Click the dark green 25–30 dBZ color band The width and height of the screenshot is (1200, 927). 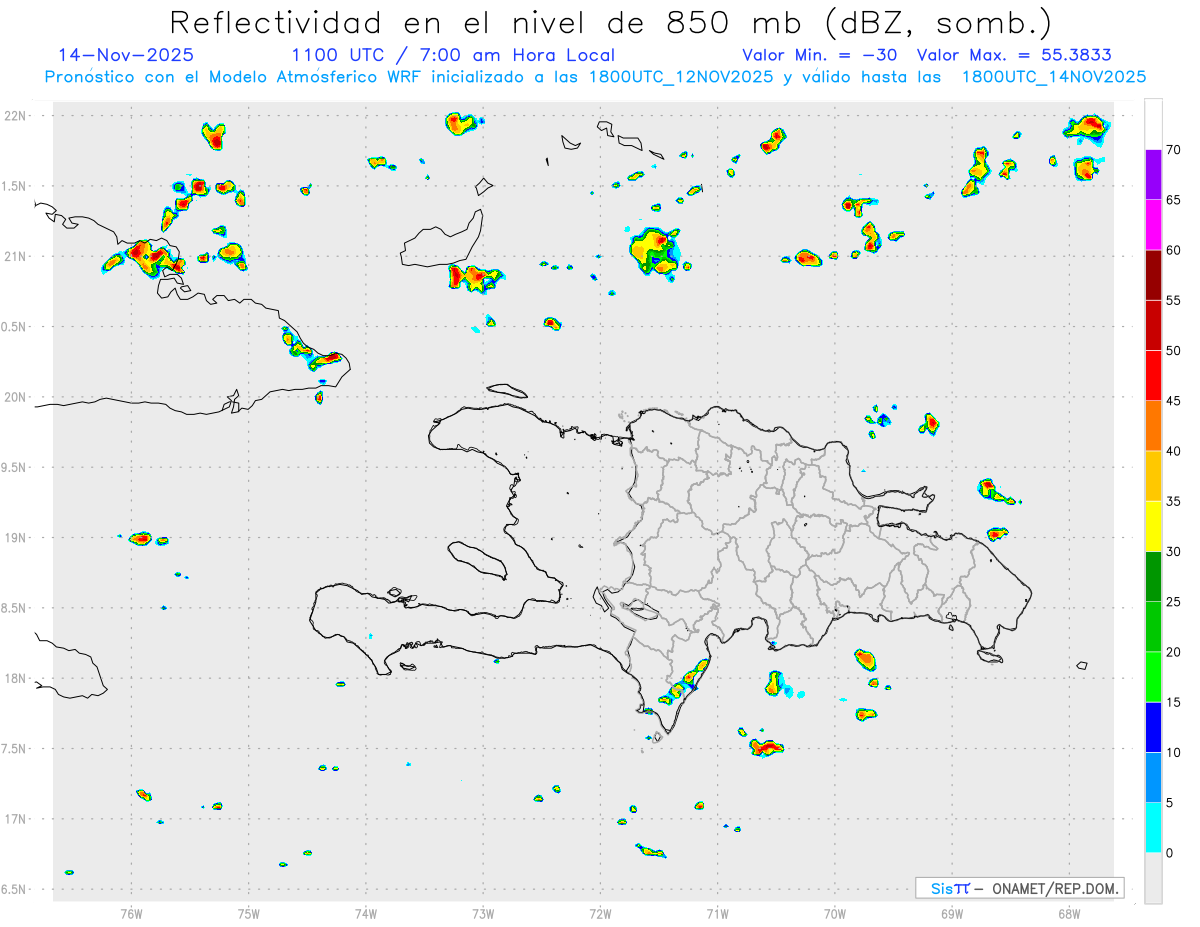pos(1153,577)
